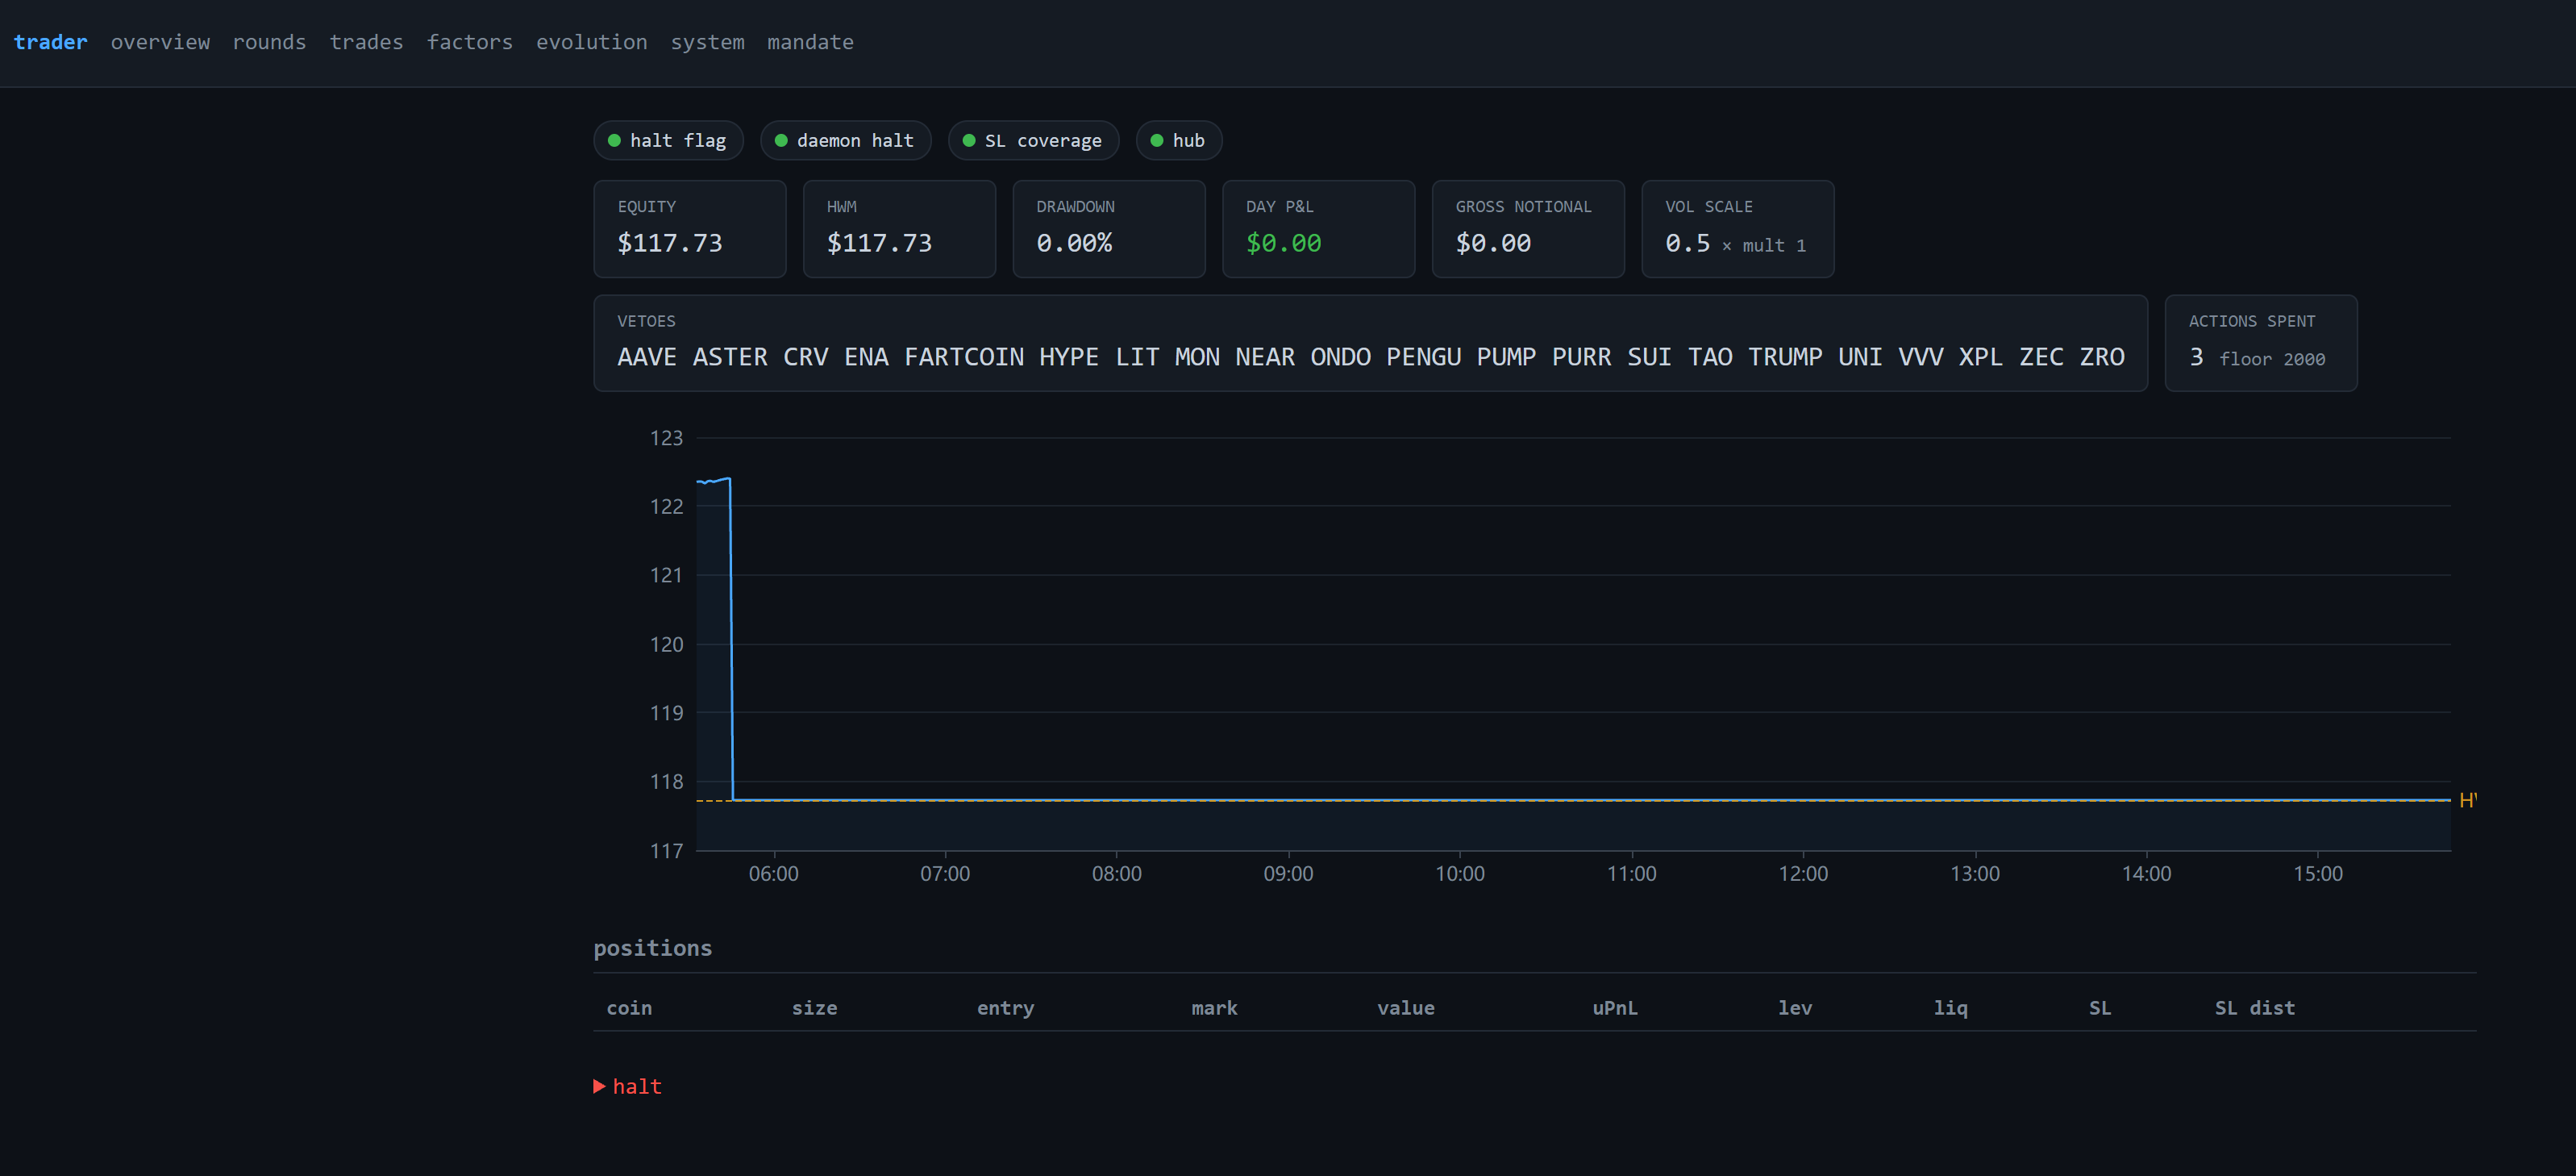The width and height of the screenshot is (2576, 1176).
Task: Click the uPnL column header
Action: tap(1615, 1007)
